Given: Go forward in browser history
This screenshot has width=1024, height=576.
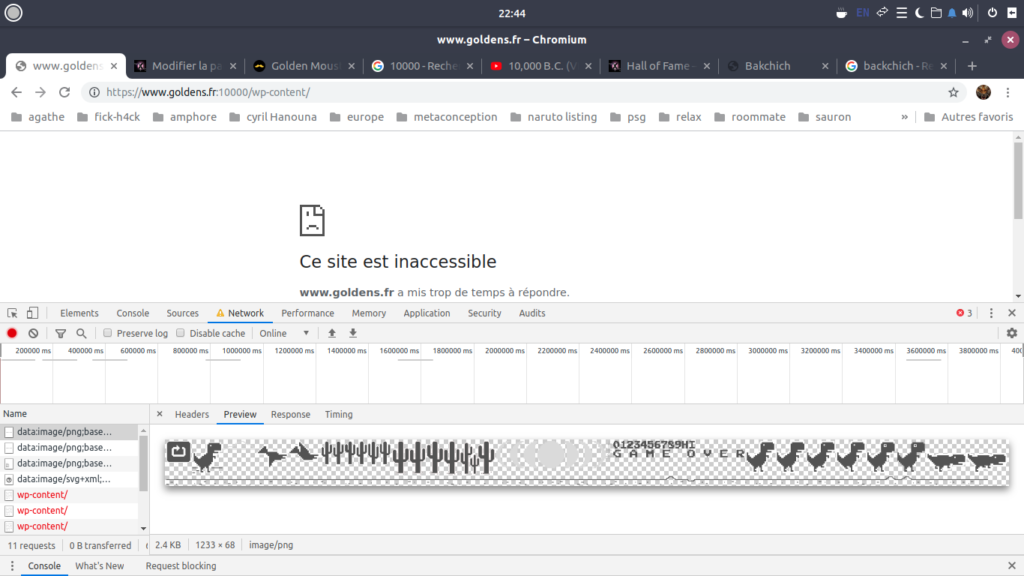Looking at the screenshot, I should click(x=40, y=92).
